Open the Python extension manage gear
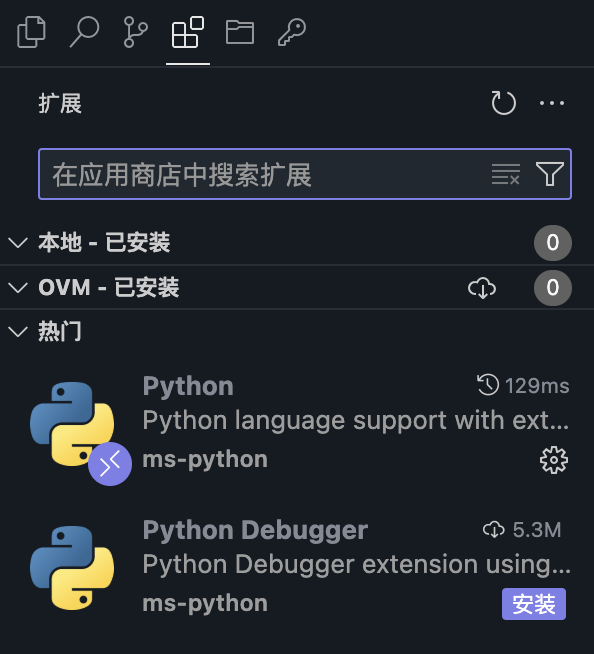Image resolution: width=594 pixels, height=654 pixels. pyautogui.click(x=554, y=460)
